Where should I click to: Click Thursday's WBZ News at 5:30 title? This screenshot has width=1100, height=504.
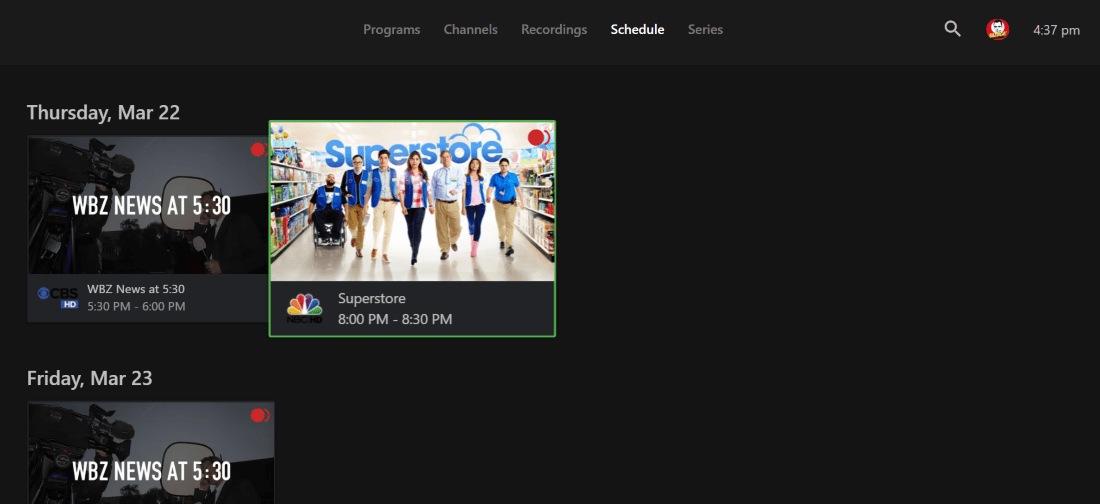point(136,289)
